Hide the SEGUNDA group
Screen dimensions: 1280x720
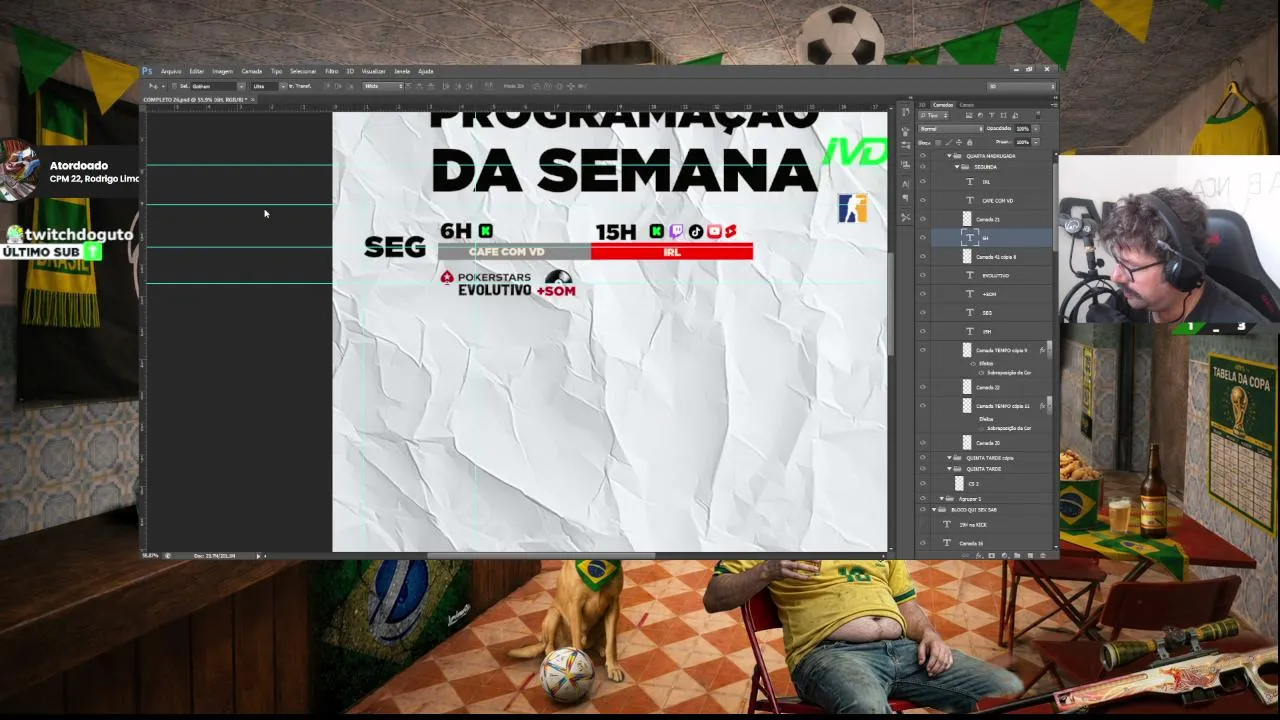coord(923,167)
